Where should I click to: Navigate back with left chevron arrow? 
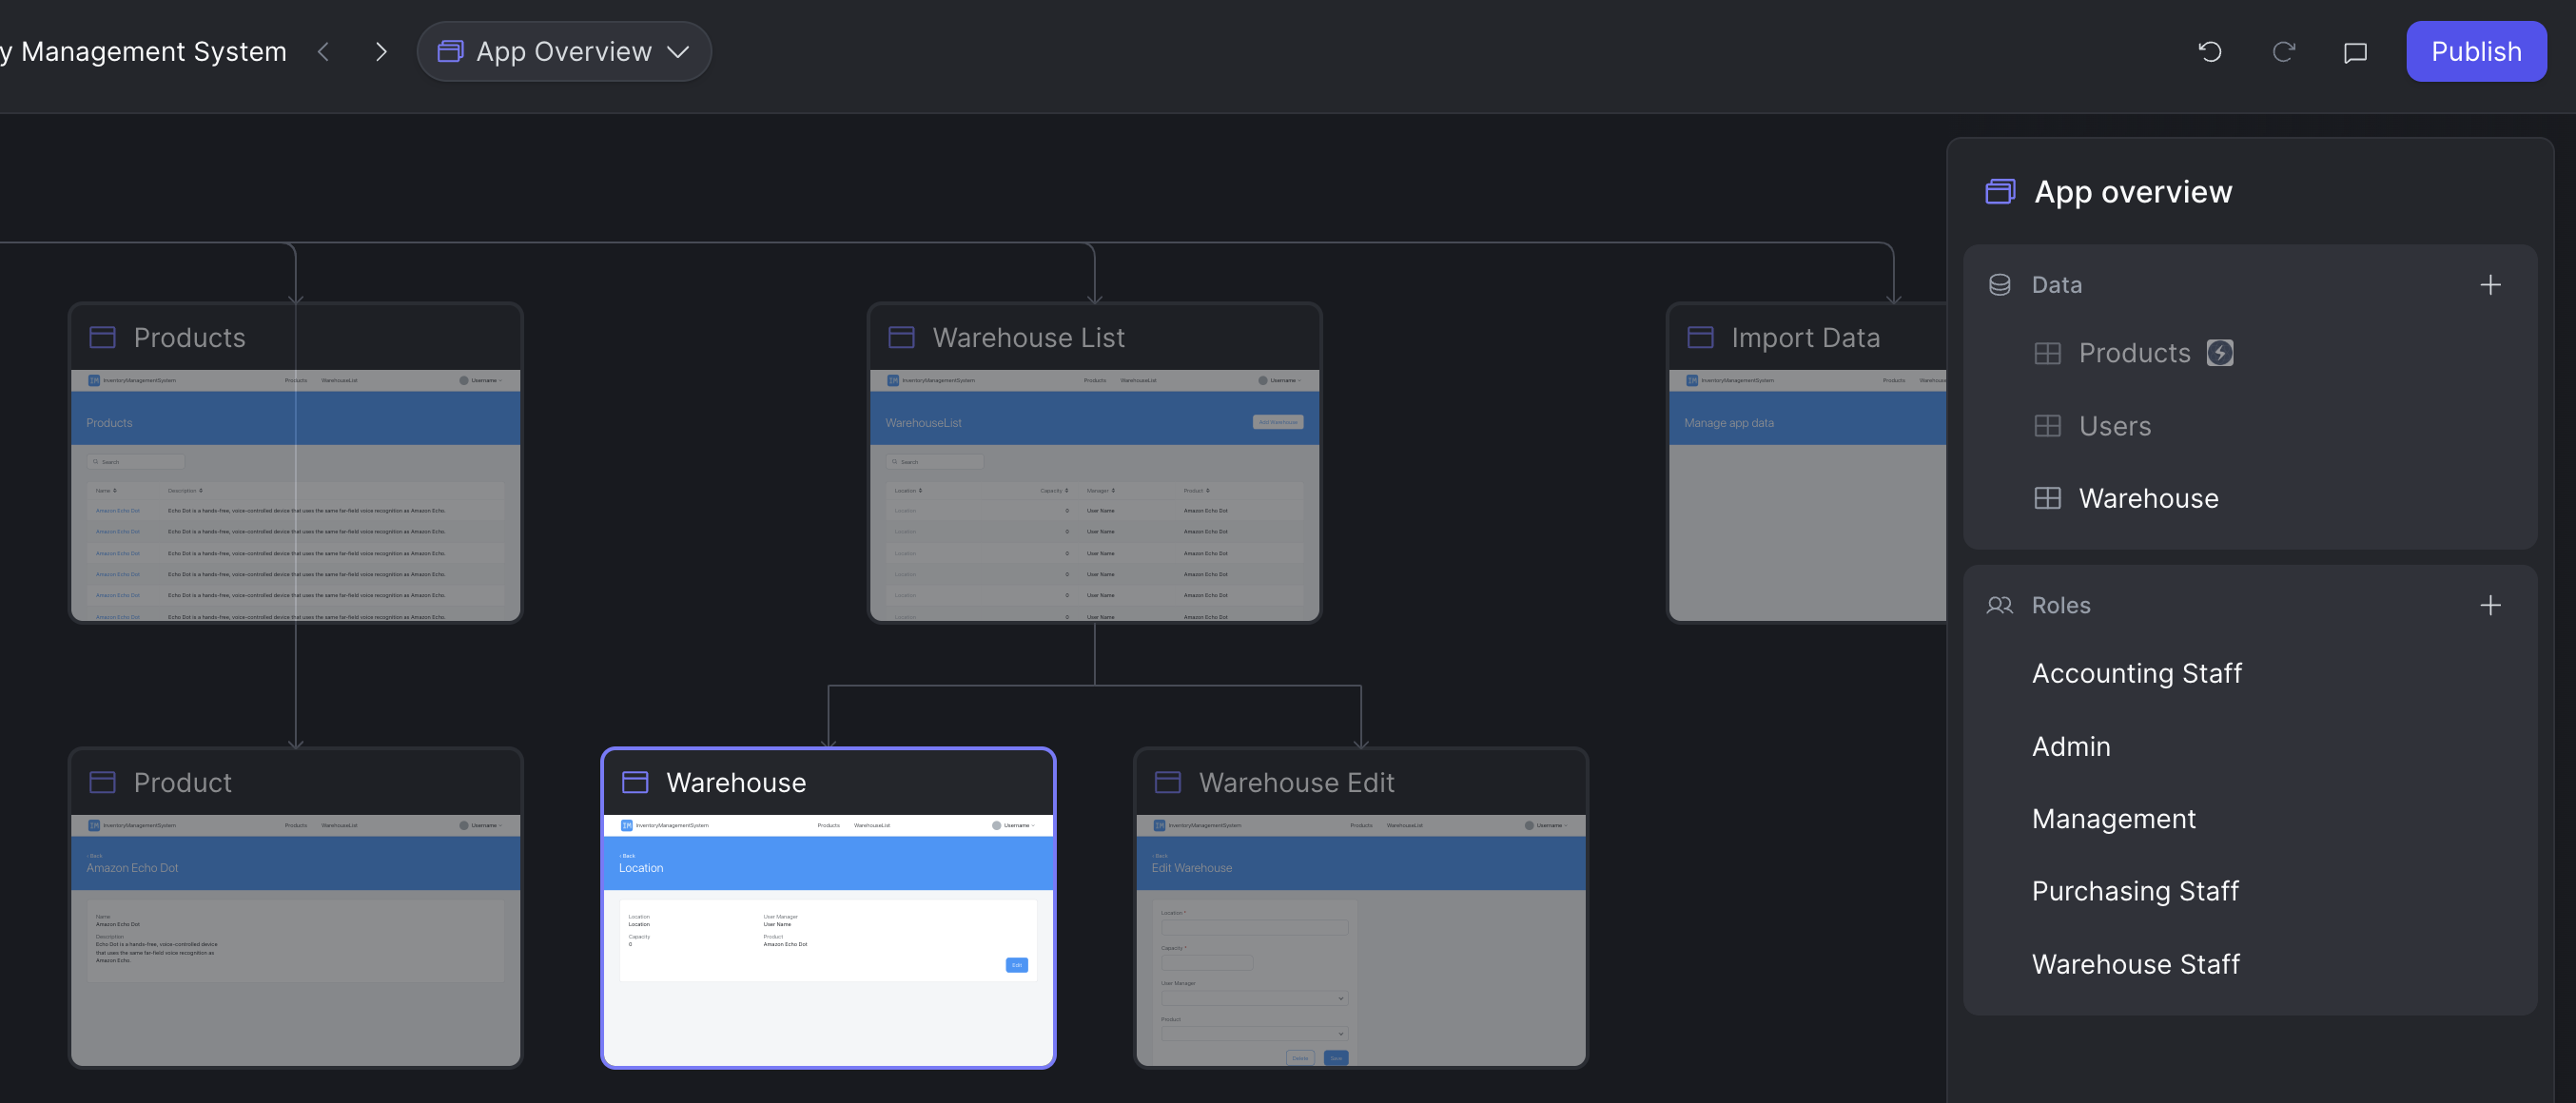click(323, 52)
